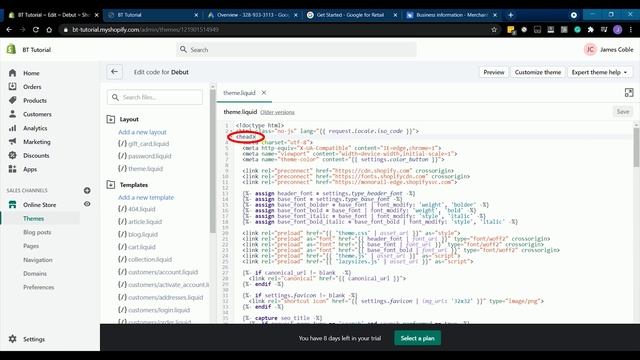Focus the top Search bar
The width and height of the screenshot is (640, 360).
pos(296,49)
